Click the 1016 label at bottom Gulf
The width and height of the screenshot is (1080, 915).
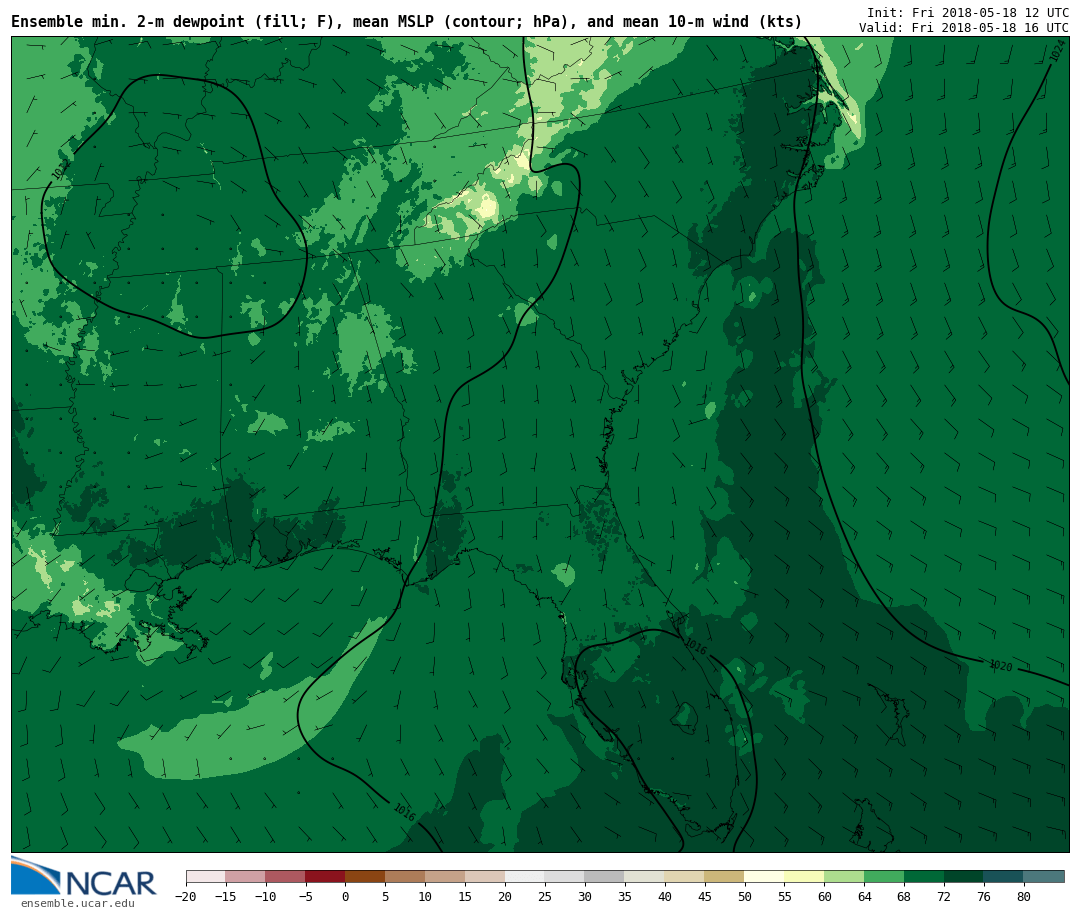404,812
